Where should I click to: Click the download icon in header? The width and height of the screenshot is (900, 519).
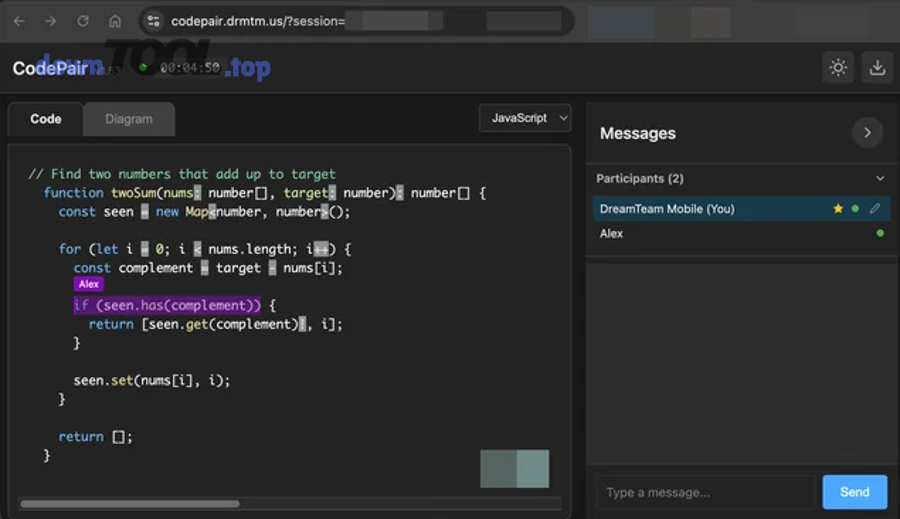click(x=877, y=68)
